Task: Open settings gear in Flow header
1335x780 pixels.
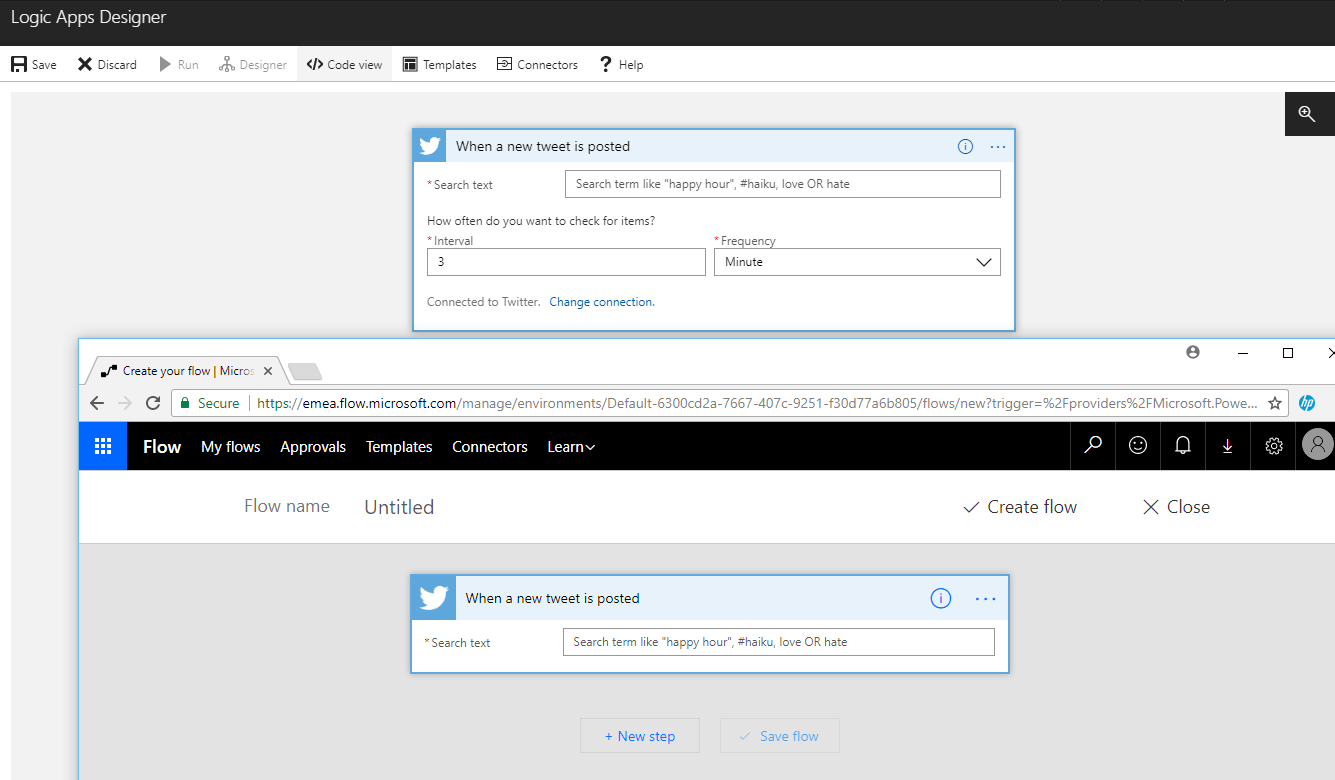Action: coord(1274,446)
